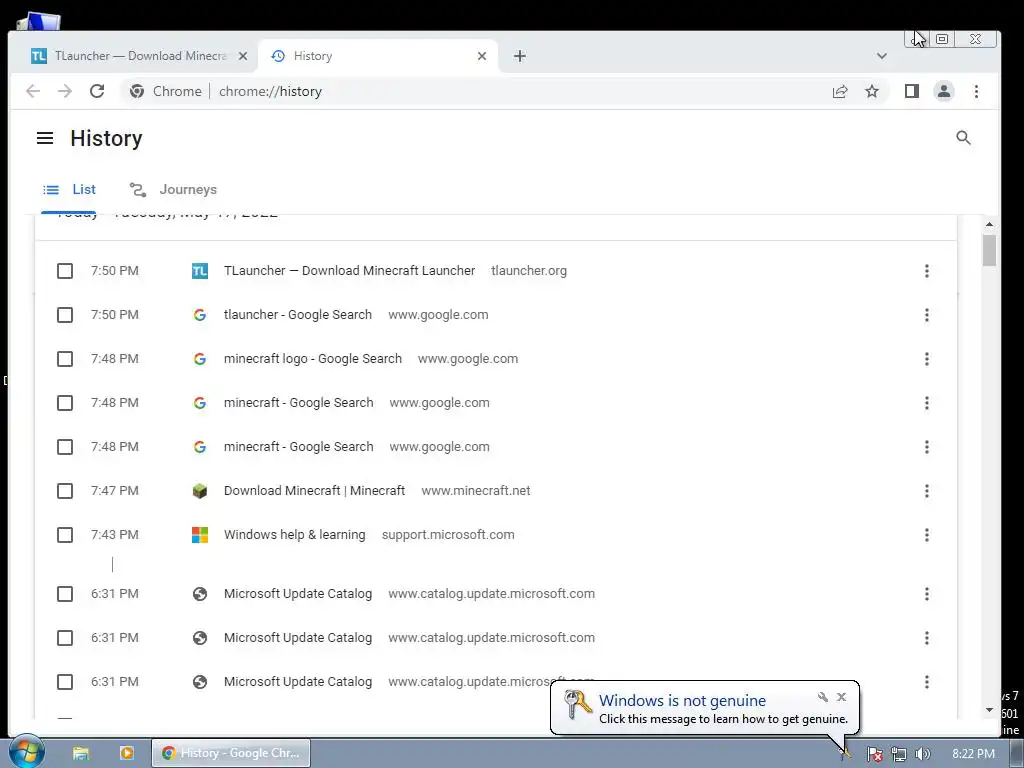The image size is (1024, 768).
Task: Click the TLauncher favicon in history list
Action: (200, 271)
